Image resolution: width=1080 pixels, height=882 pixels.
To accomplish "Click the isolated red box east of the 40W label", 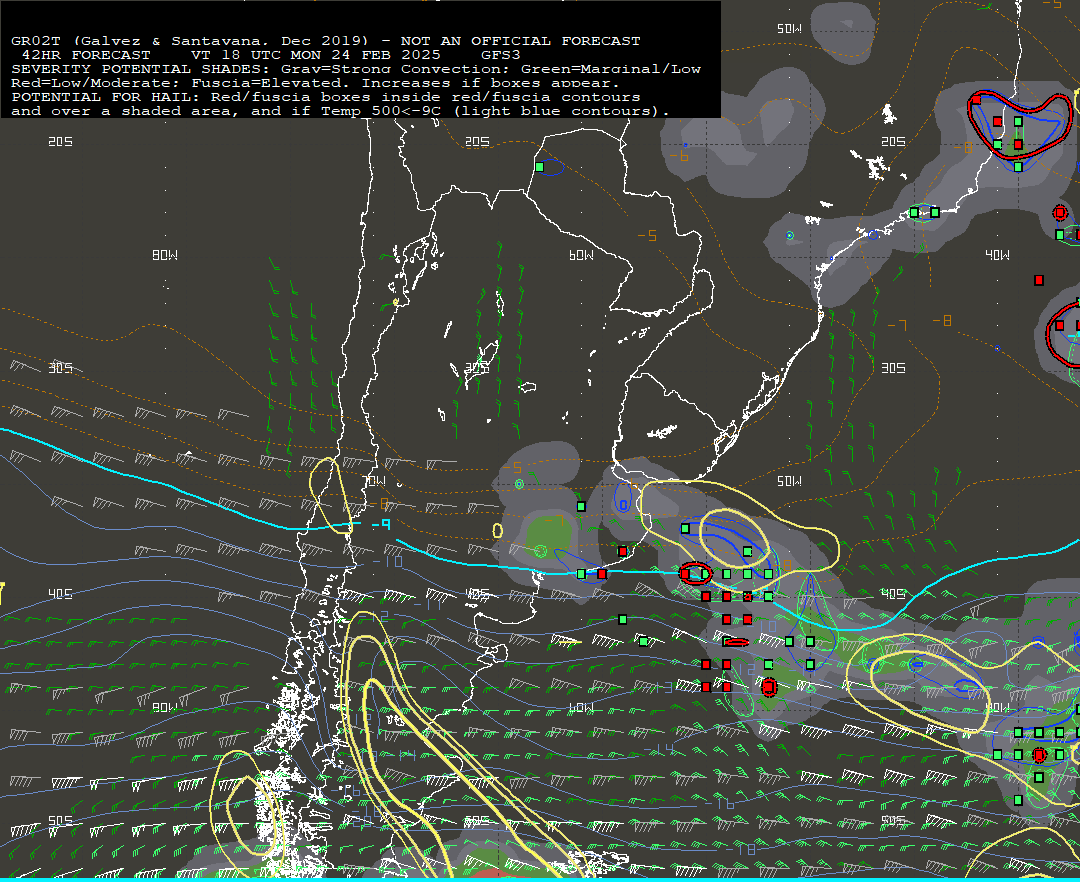I will (1039, 280).
